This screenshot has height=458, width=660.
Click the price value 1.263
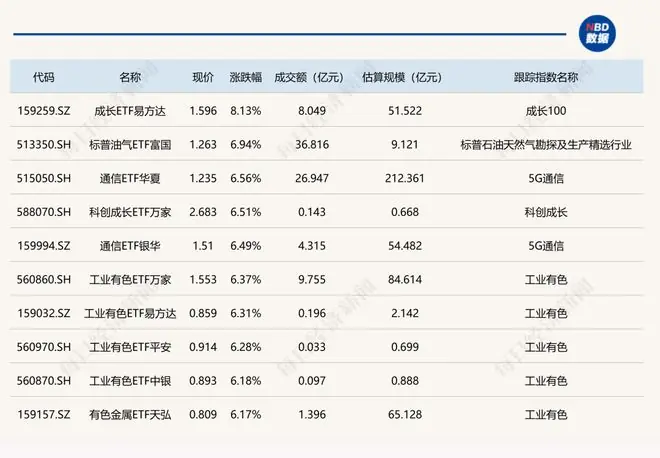click(203, 144)
